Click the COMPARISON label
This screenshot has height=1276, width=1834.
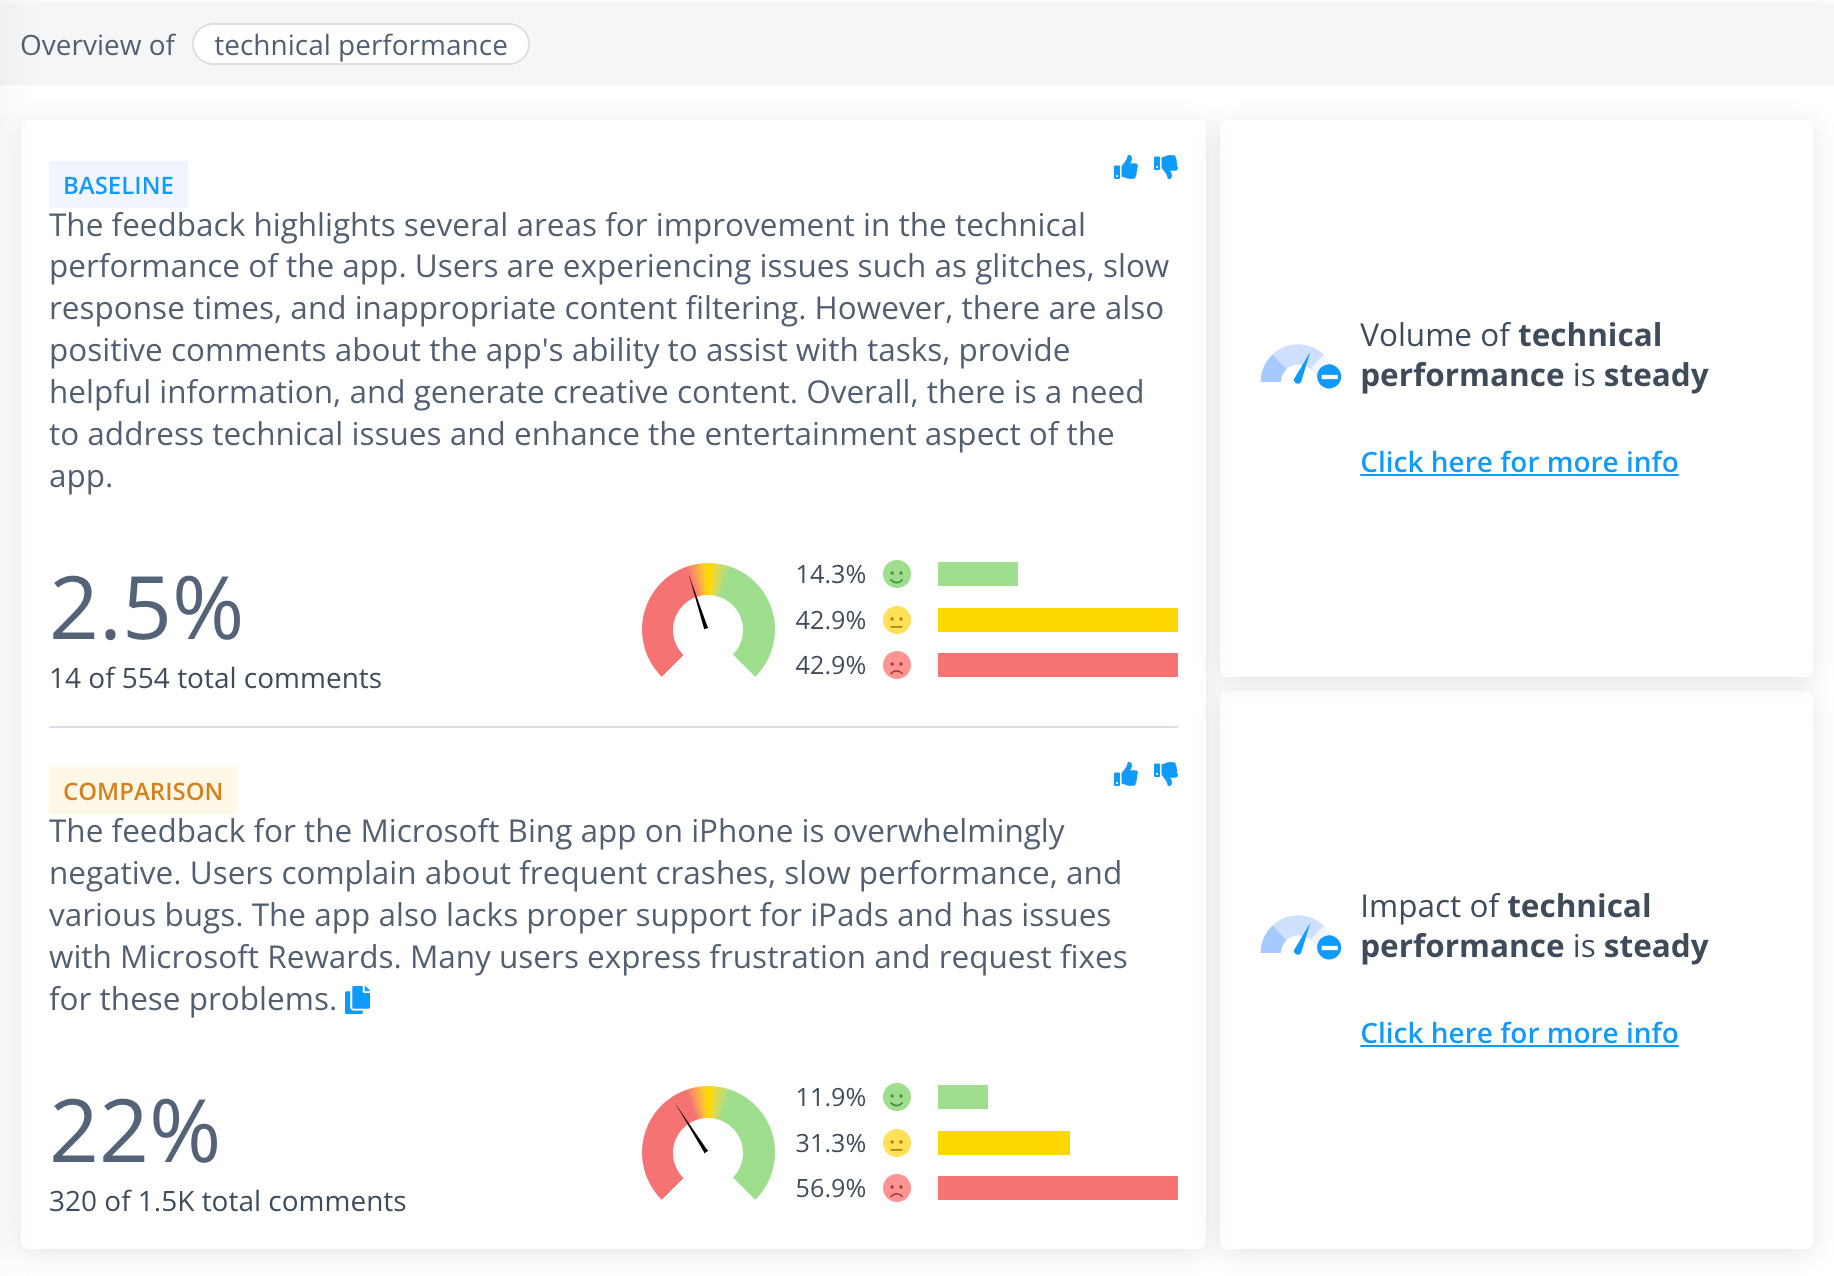tap(143, 791)
